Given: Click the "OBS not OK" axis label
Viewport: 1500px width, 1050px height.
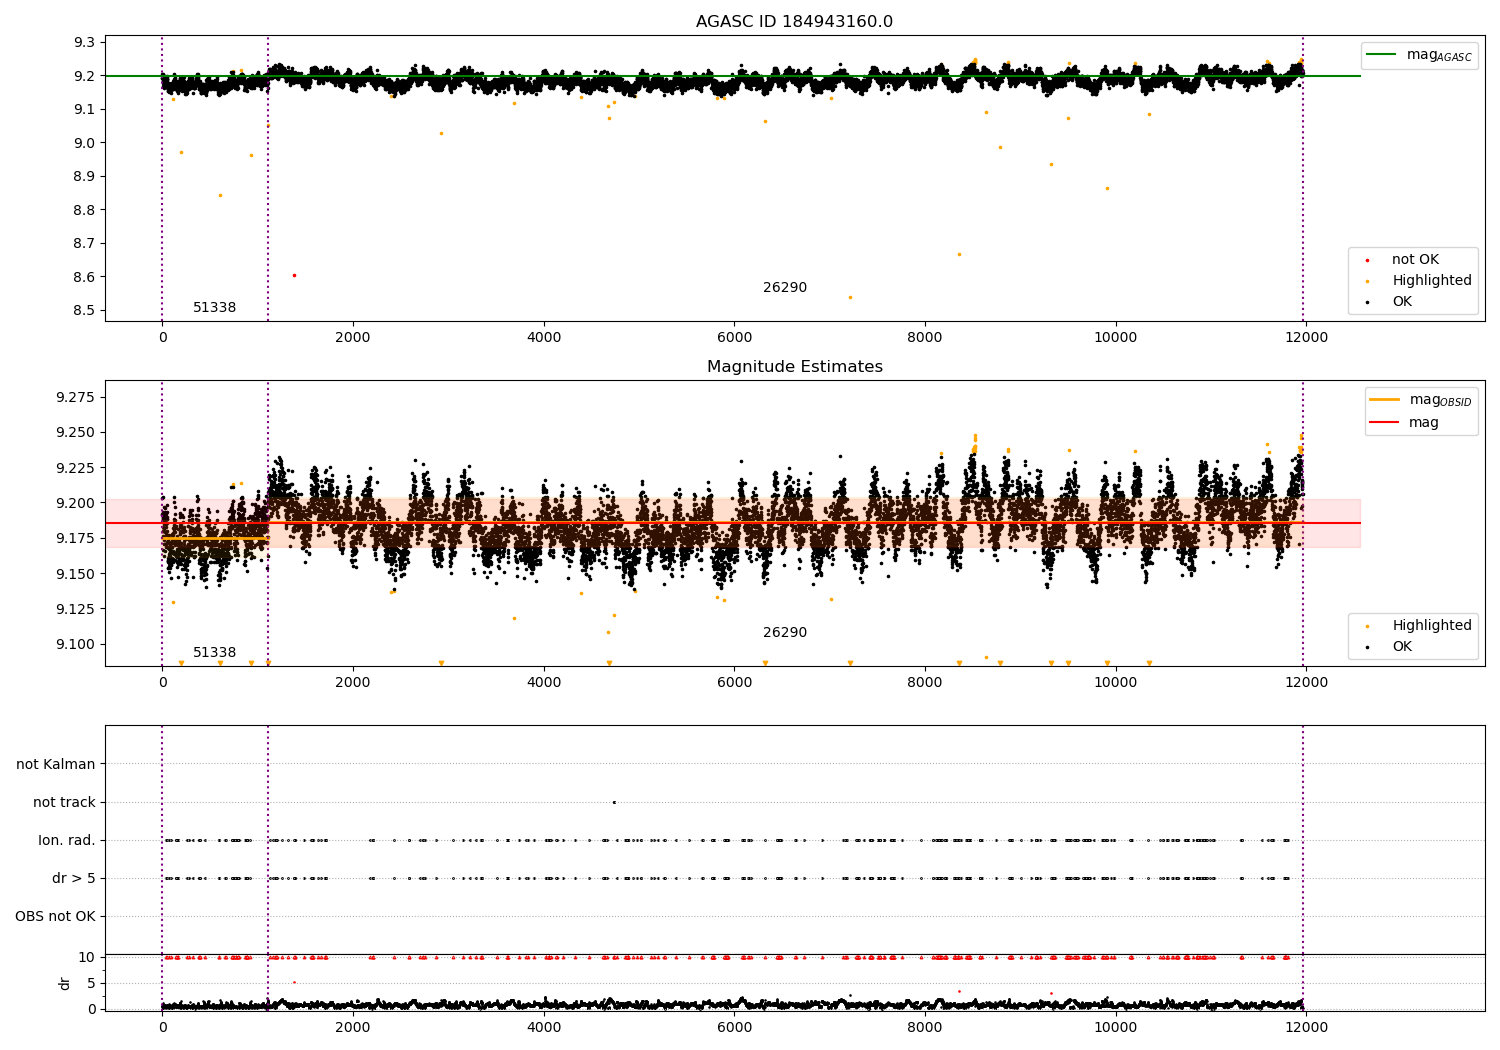Looking at the screenshot, I should pyautogui.click(x=55, y=916).
